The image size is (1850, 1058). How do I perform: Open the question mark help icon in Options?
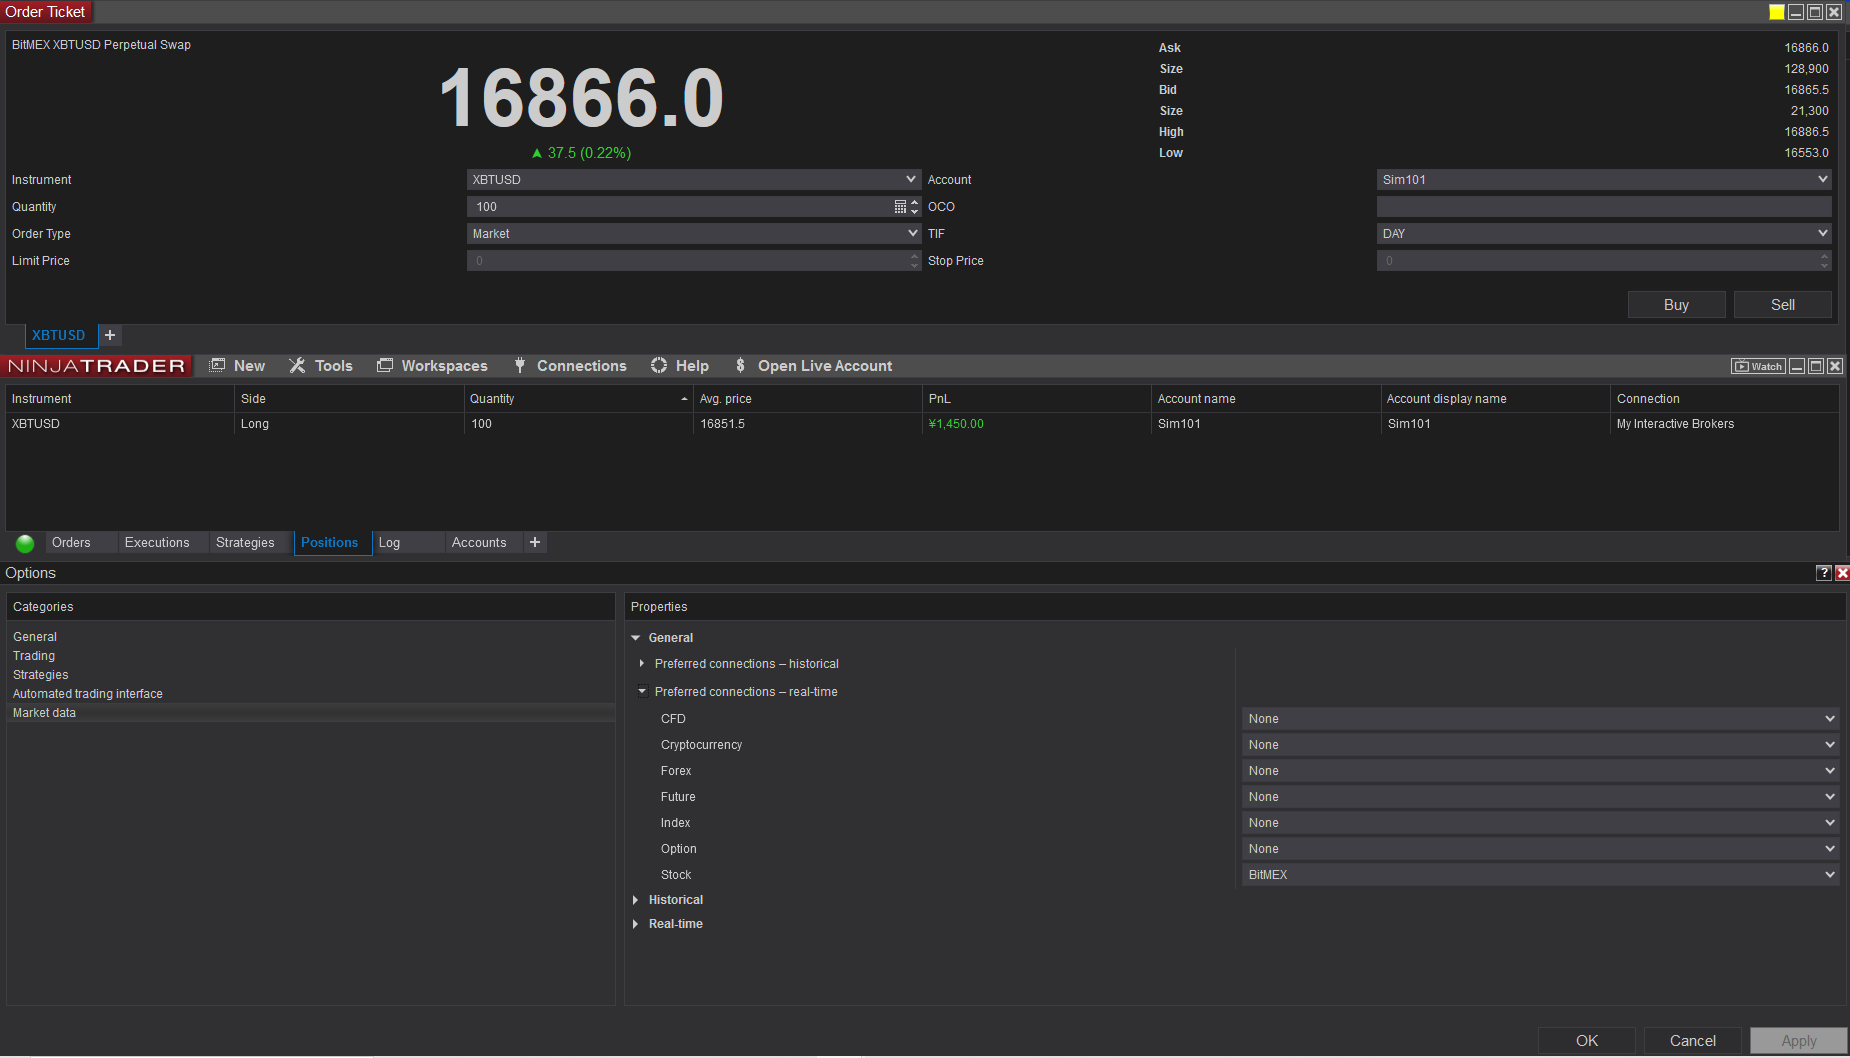pyautogui.click(x=1824, y=573)
